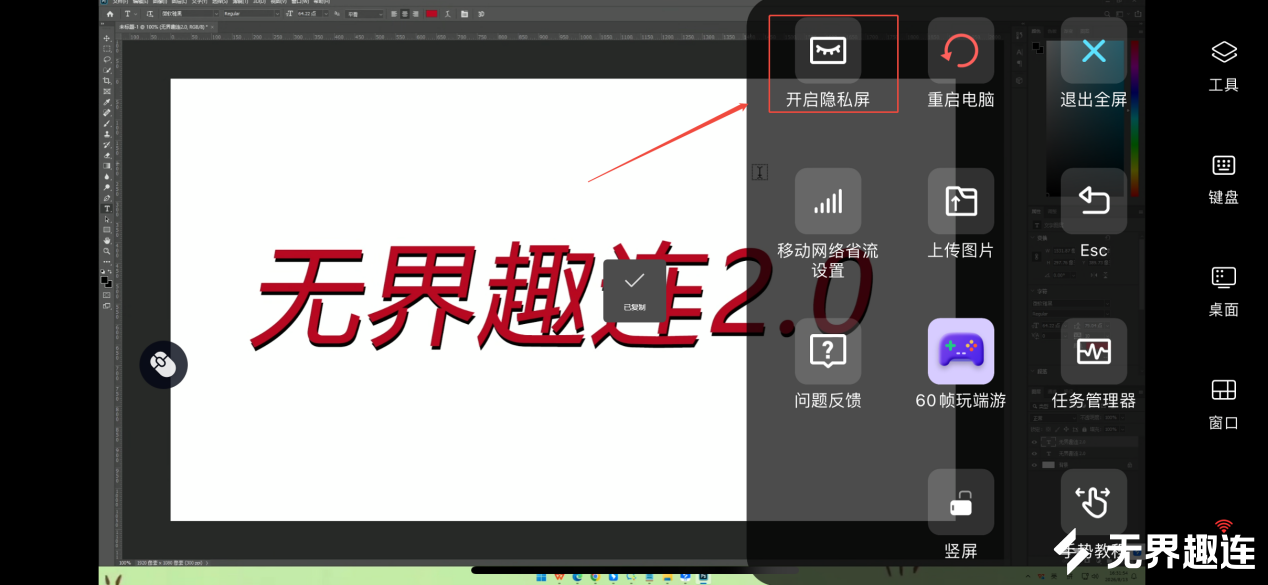
Task: Click the zoom percentage field in status bar
Action: (x=125, y=563)
